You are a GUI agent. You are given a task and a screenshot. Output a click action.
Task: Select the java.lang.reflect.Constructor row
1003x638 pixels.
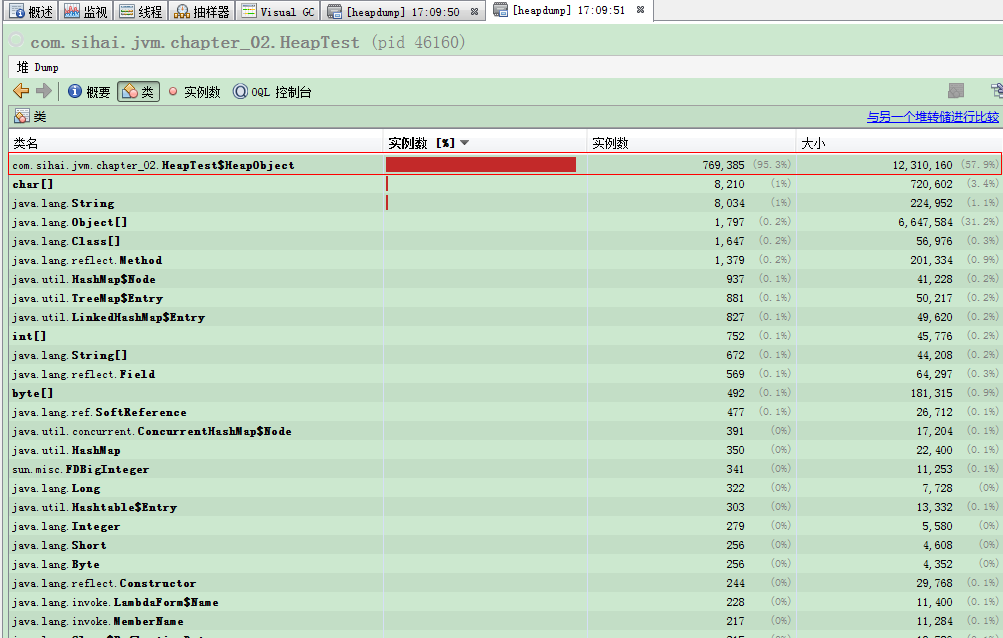pos(505,583)
